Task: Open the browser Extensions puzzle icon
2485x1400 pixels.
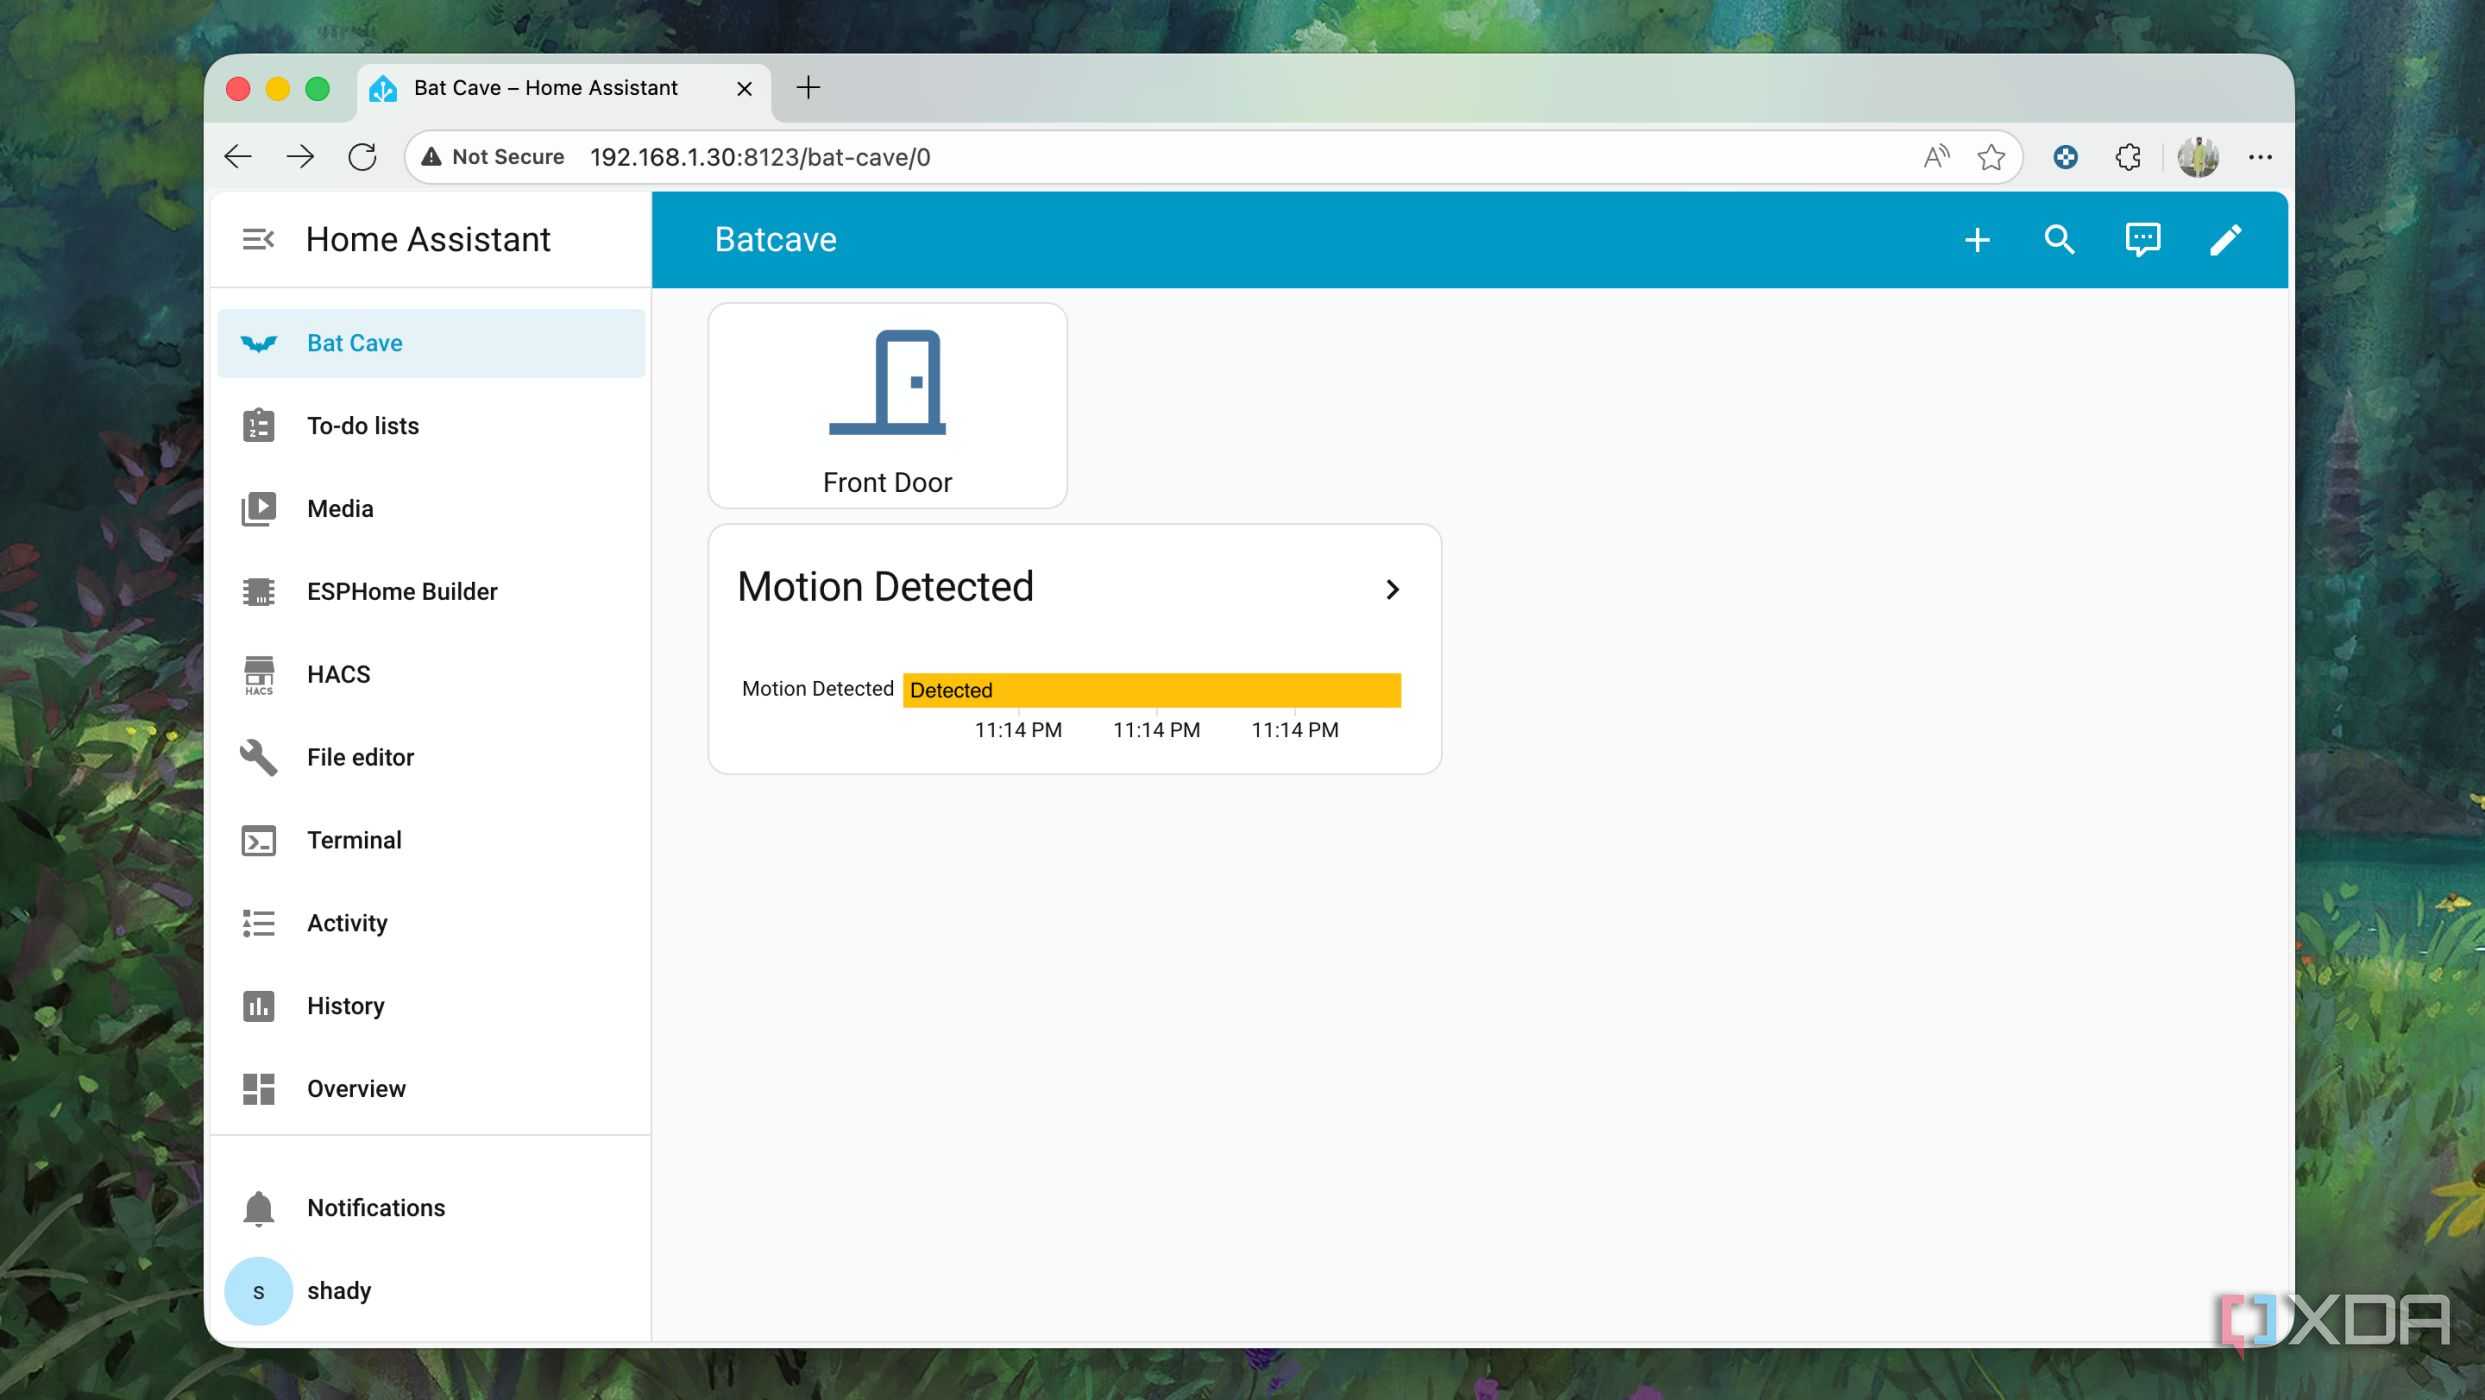Action: pyautogui.click(x=2129, y=157)
